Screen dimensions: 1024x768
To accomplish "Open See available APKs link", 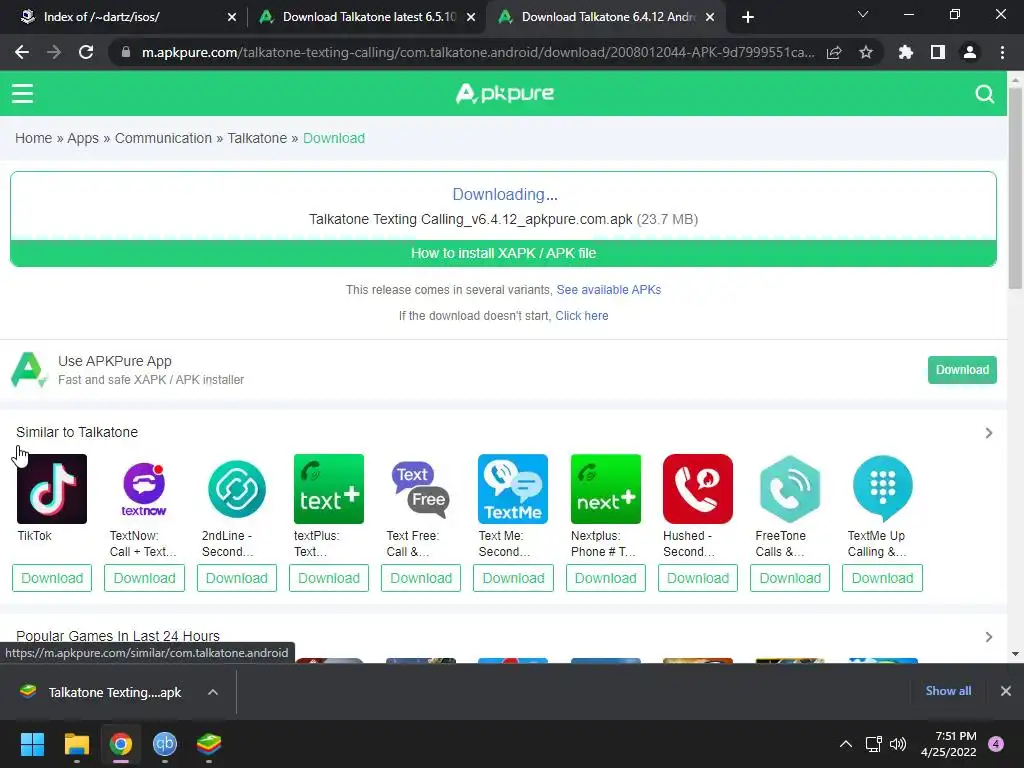I will (x=609, y=290).
